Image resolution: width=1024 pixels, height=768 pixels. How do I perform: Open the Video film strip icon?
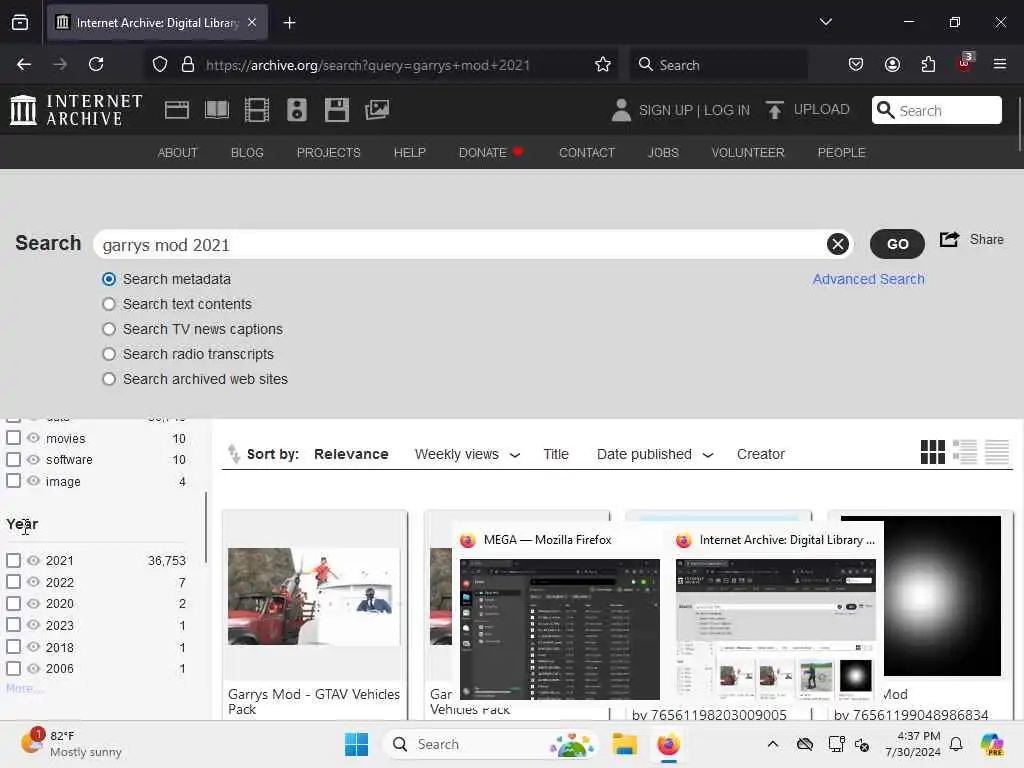257,110
